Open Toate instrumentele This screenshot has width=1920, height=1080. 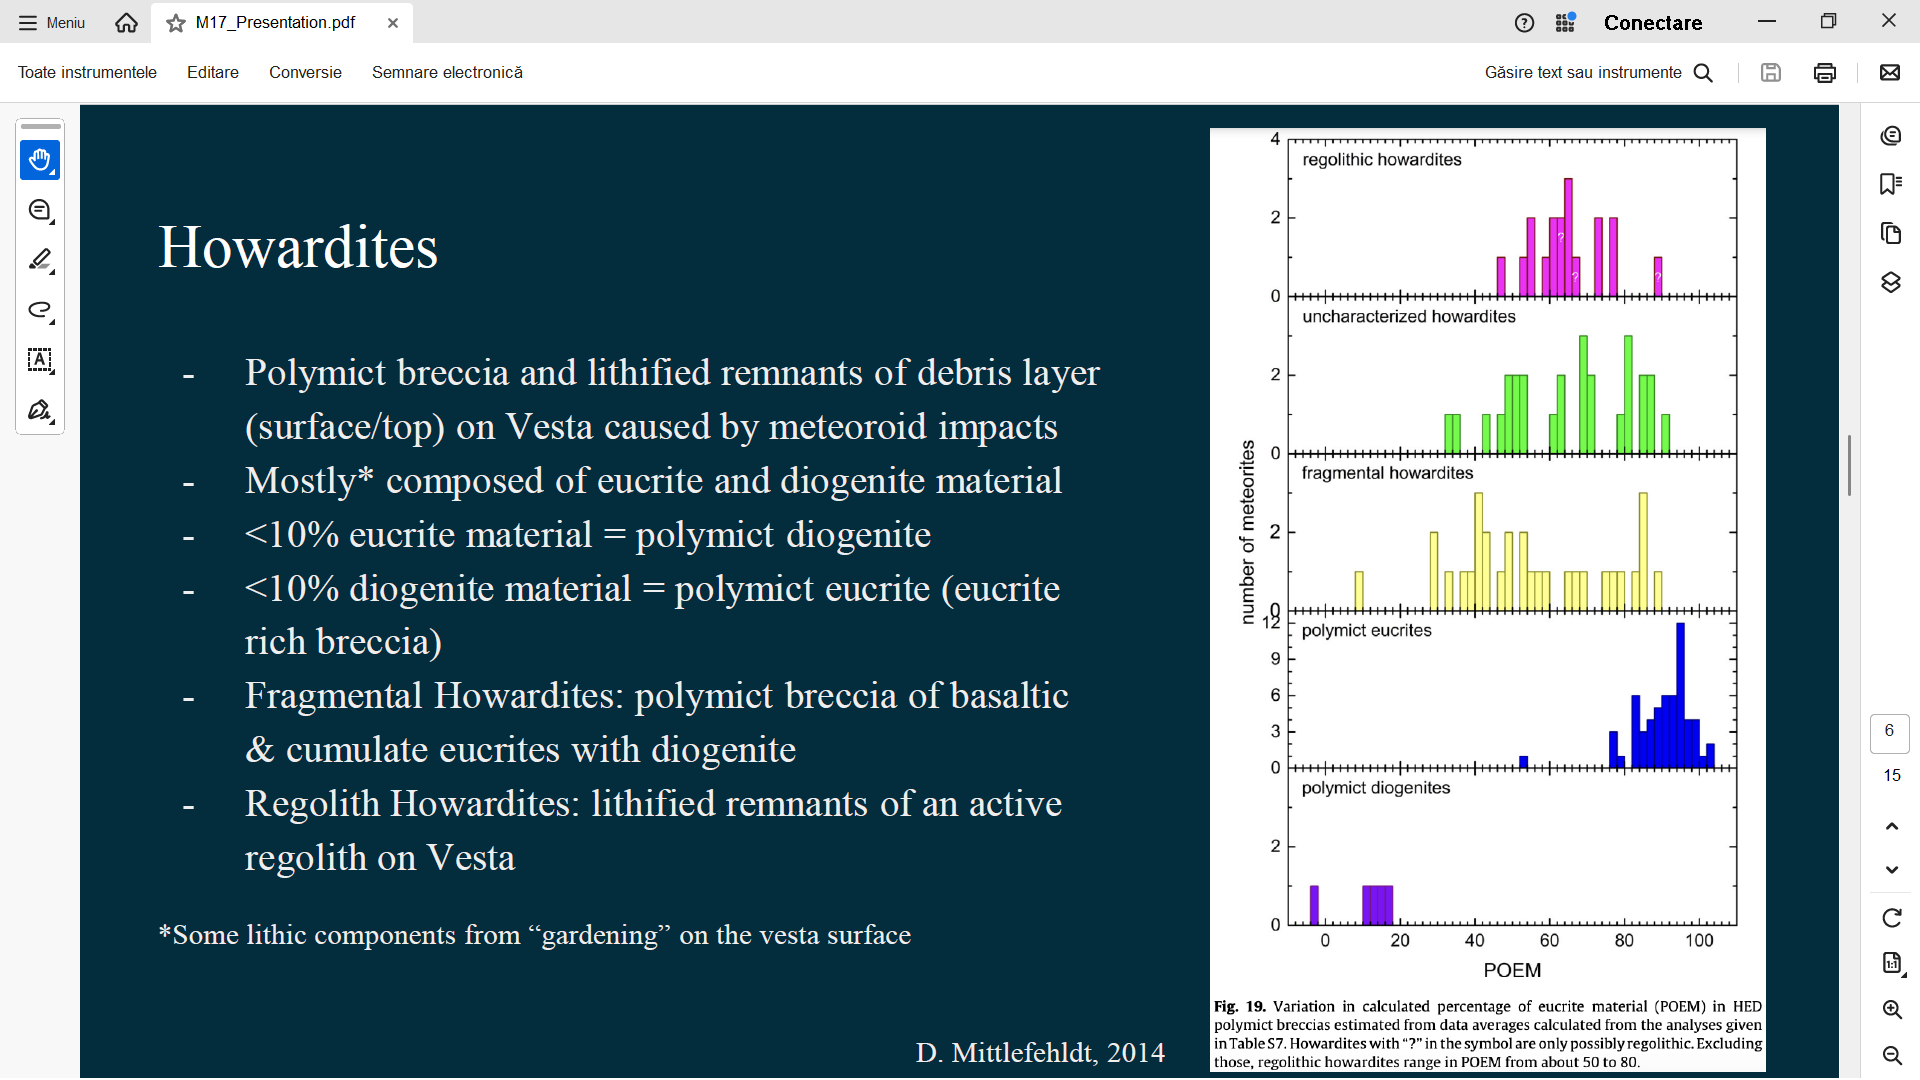pyautogui.click(x=87, y=72)
